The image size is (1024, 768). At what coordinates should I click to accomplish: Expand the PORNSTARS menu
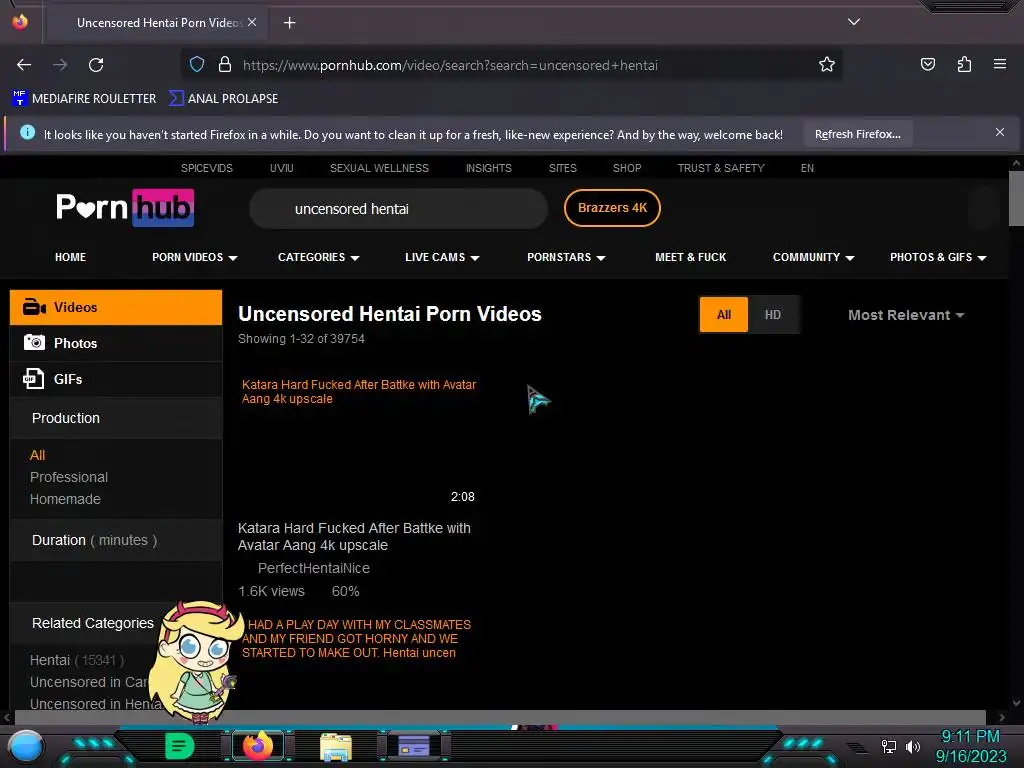point(566,257)
